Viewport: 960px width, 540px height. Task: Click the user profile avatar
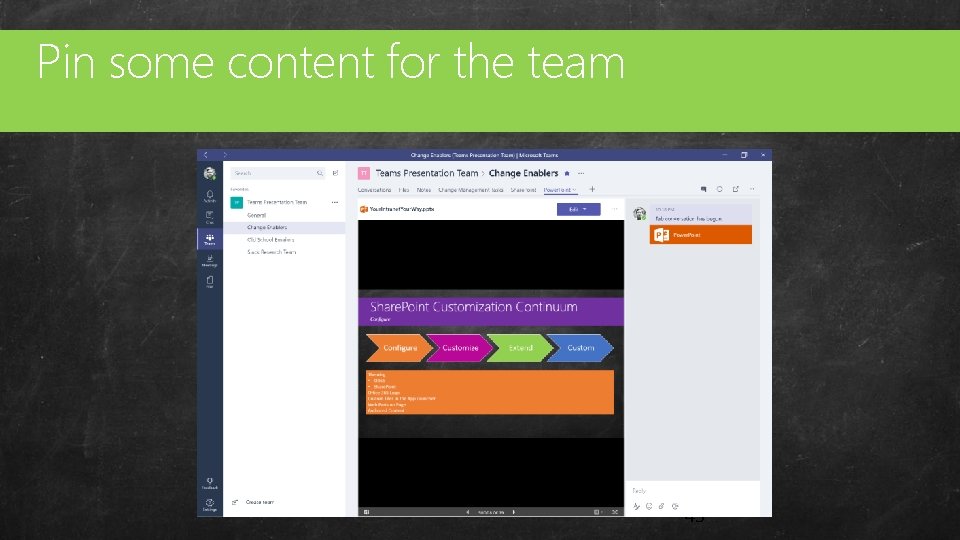(x=209, y=173)
